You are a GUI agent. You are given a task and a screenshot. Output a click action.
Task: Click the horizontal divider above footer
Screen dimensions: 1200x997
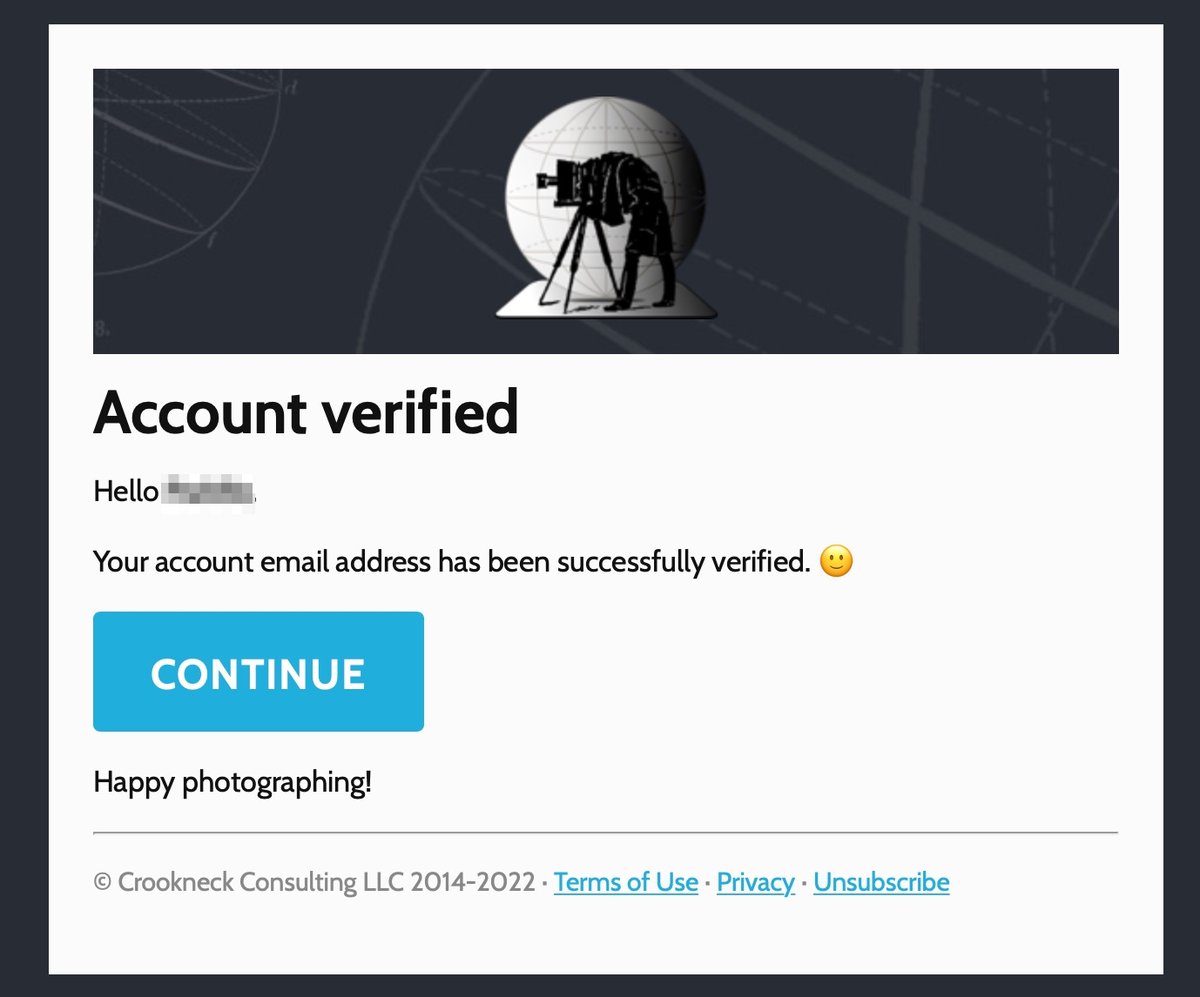[605, 832]
